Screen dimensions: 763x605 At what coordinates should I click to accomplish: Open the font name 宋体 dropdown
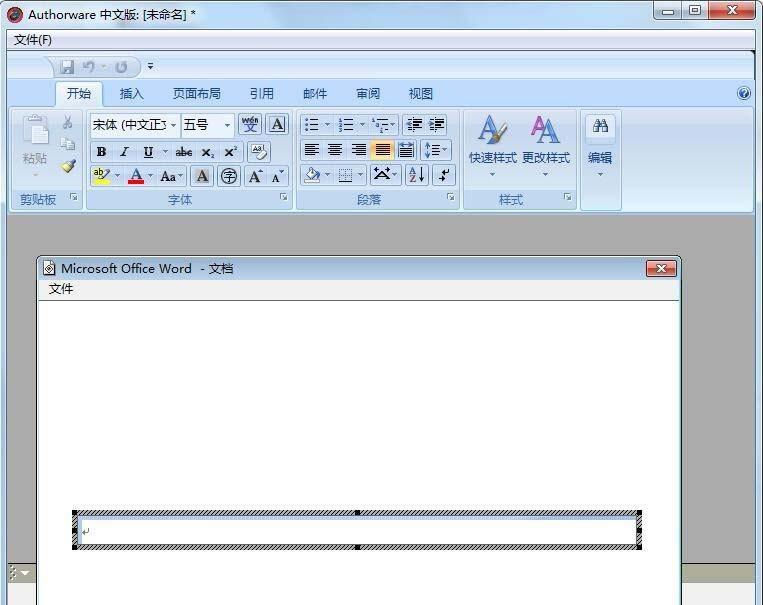[x=173, y=125]
